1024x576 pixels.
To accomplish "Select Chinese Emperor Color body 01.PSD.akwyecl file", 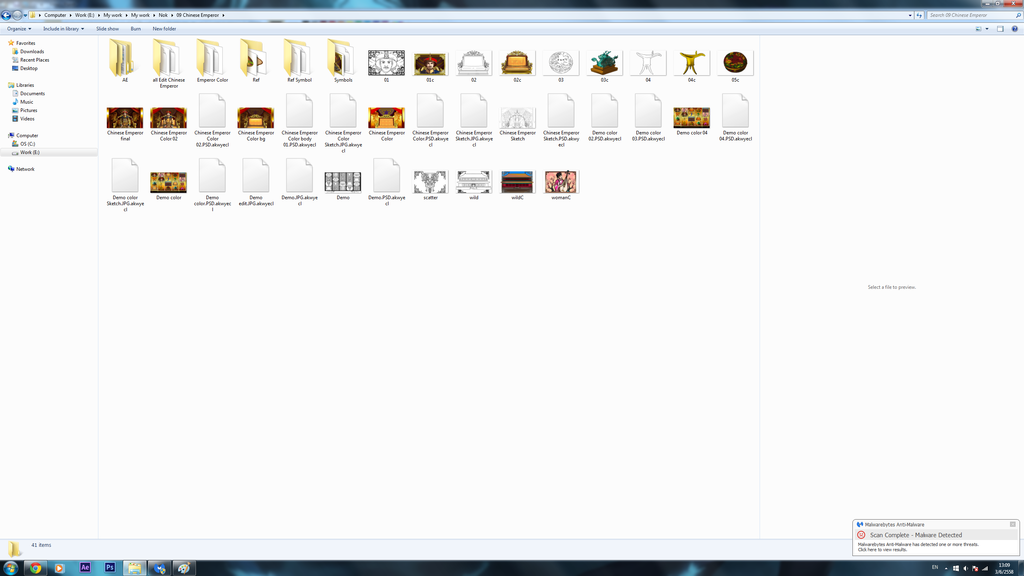I will point(299,120).
